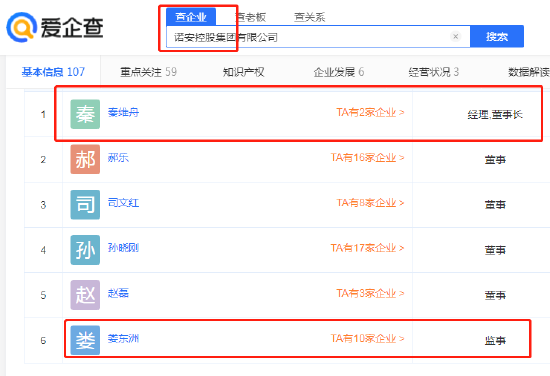The width and height of the screenshot is (550, 376).
Task: Click row number 1 cell
Action: pos(43,114)
